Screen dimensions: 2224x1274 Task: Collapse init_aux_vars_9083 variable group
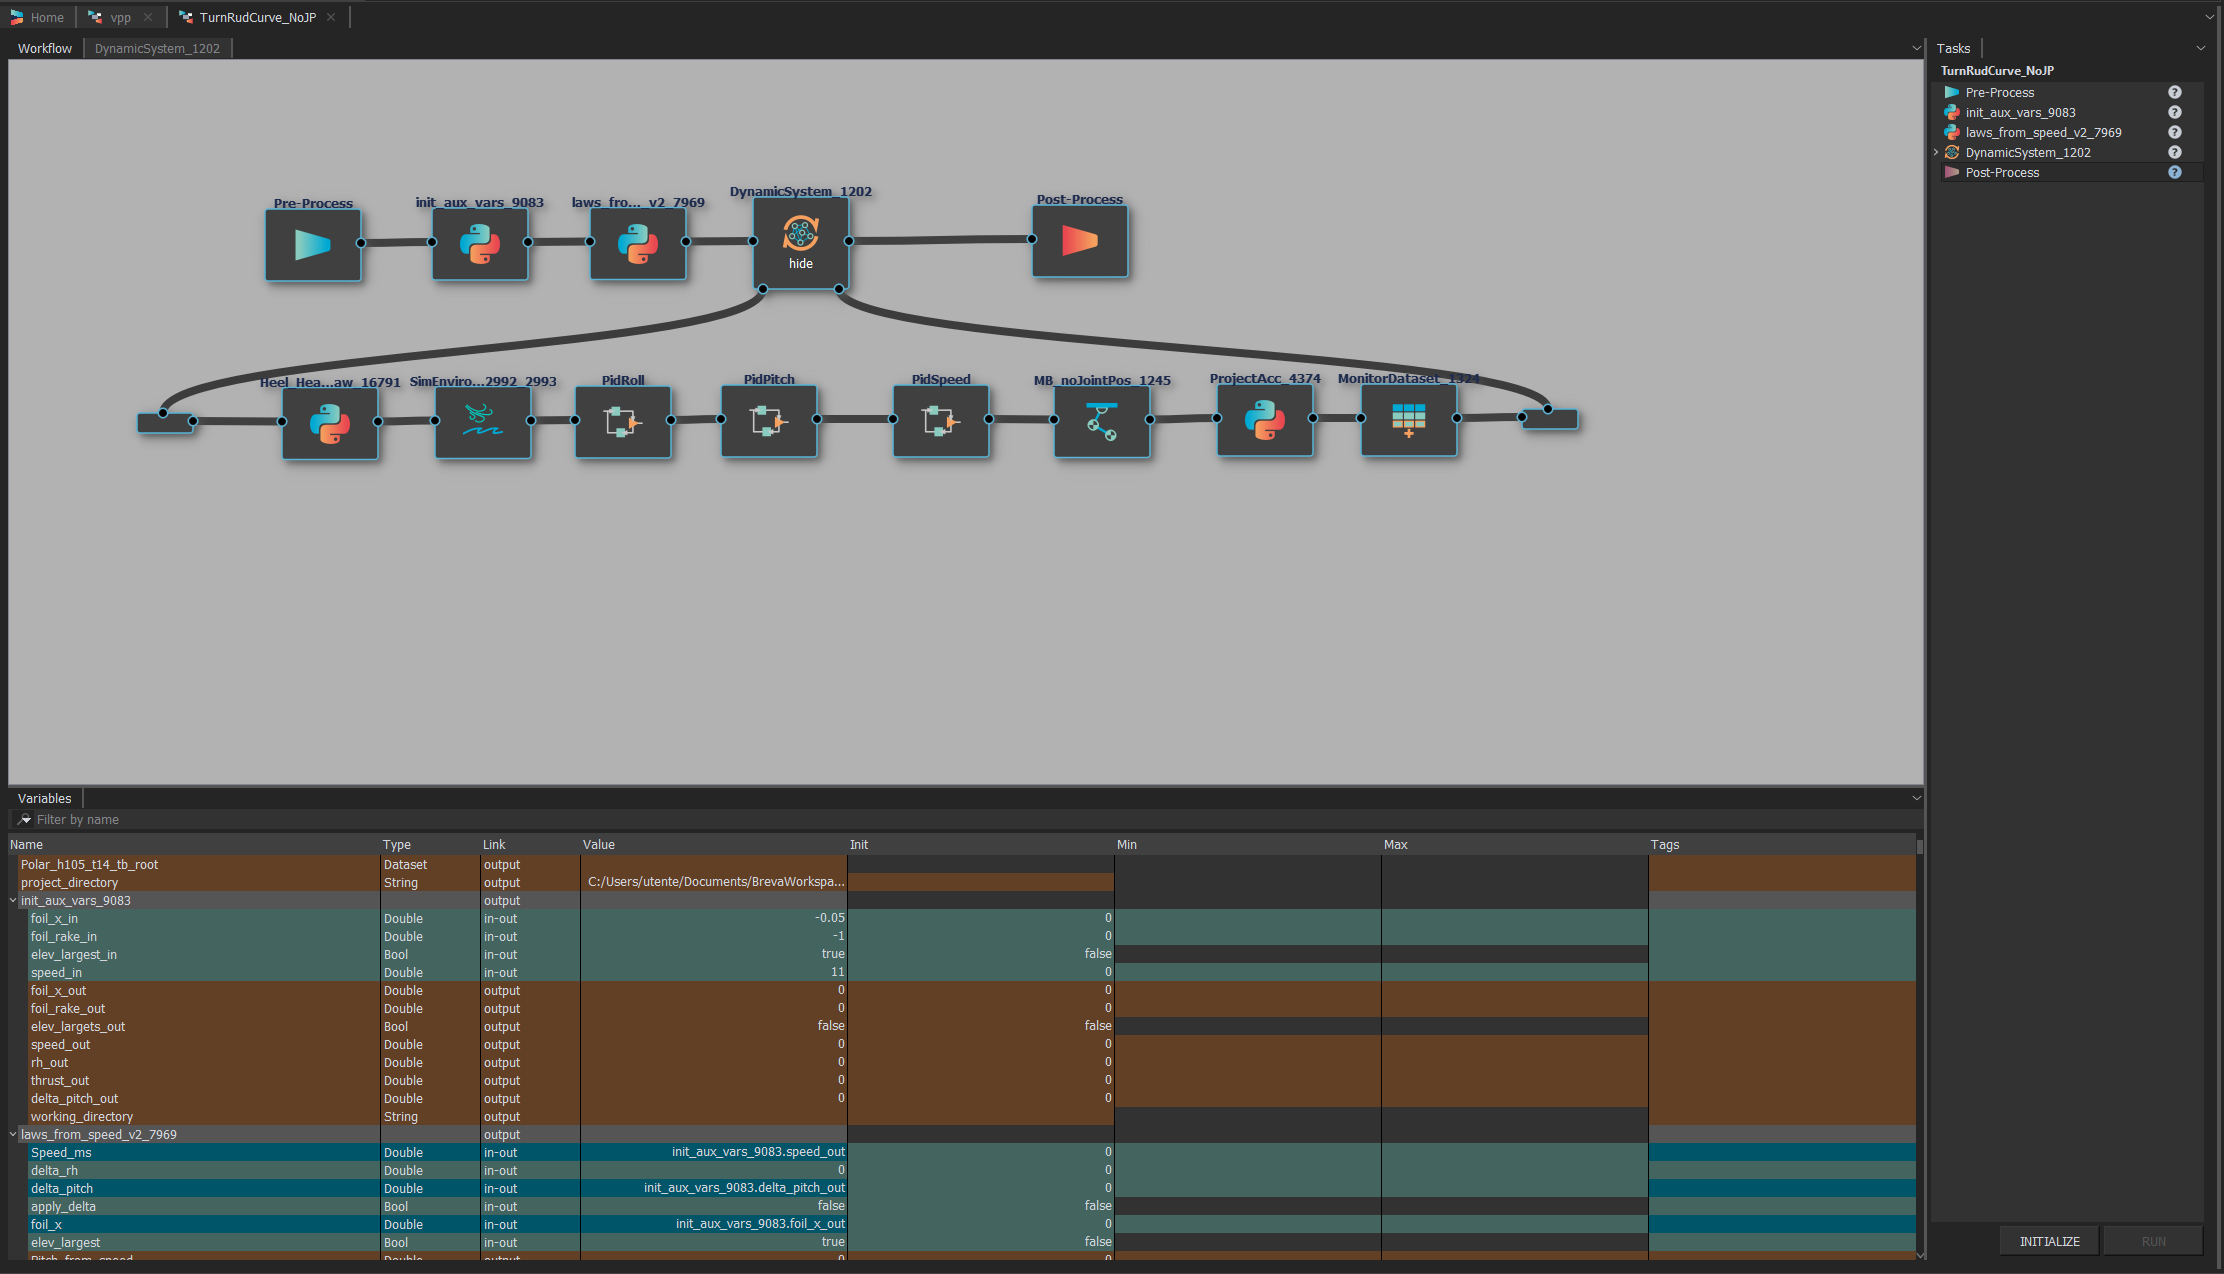14,900
